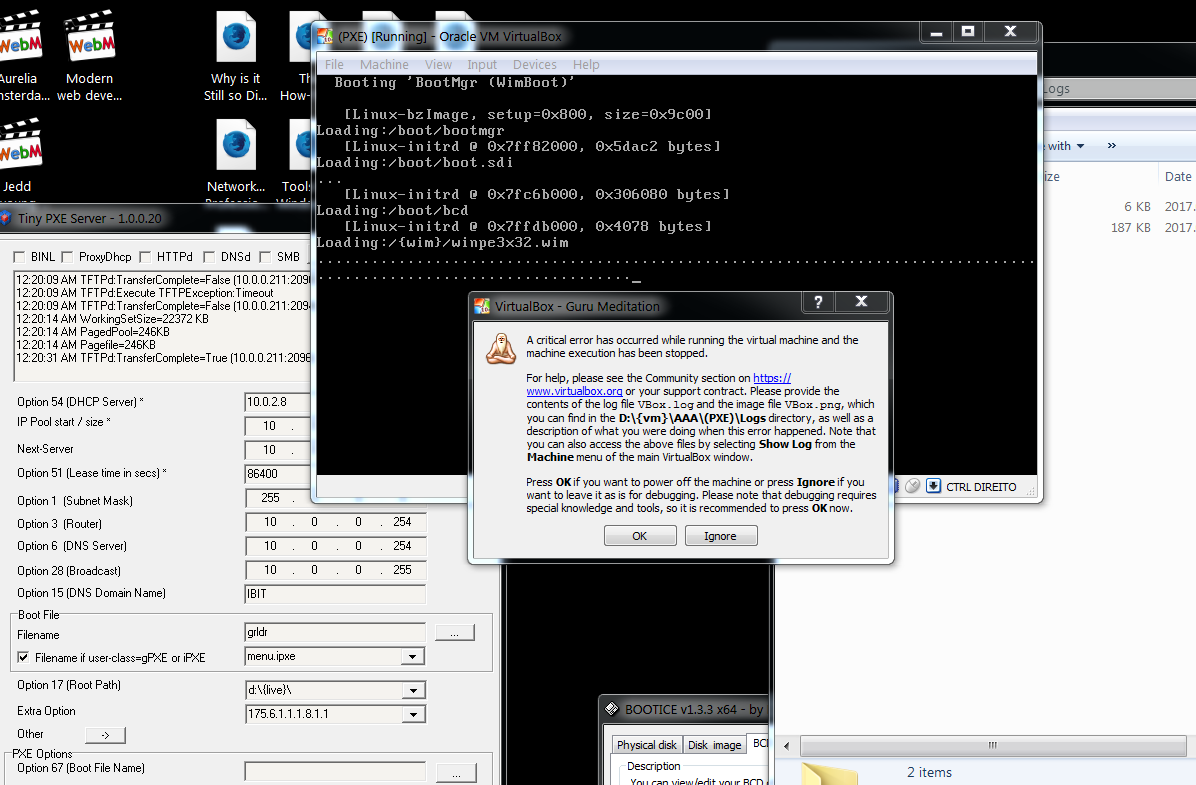Click the Date column header in Explorer
Image resolution: width=1196 pixels, height=785 pixels.
click(1177, 176)
